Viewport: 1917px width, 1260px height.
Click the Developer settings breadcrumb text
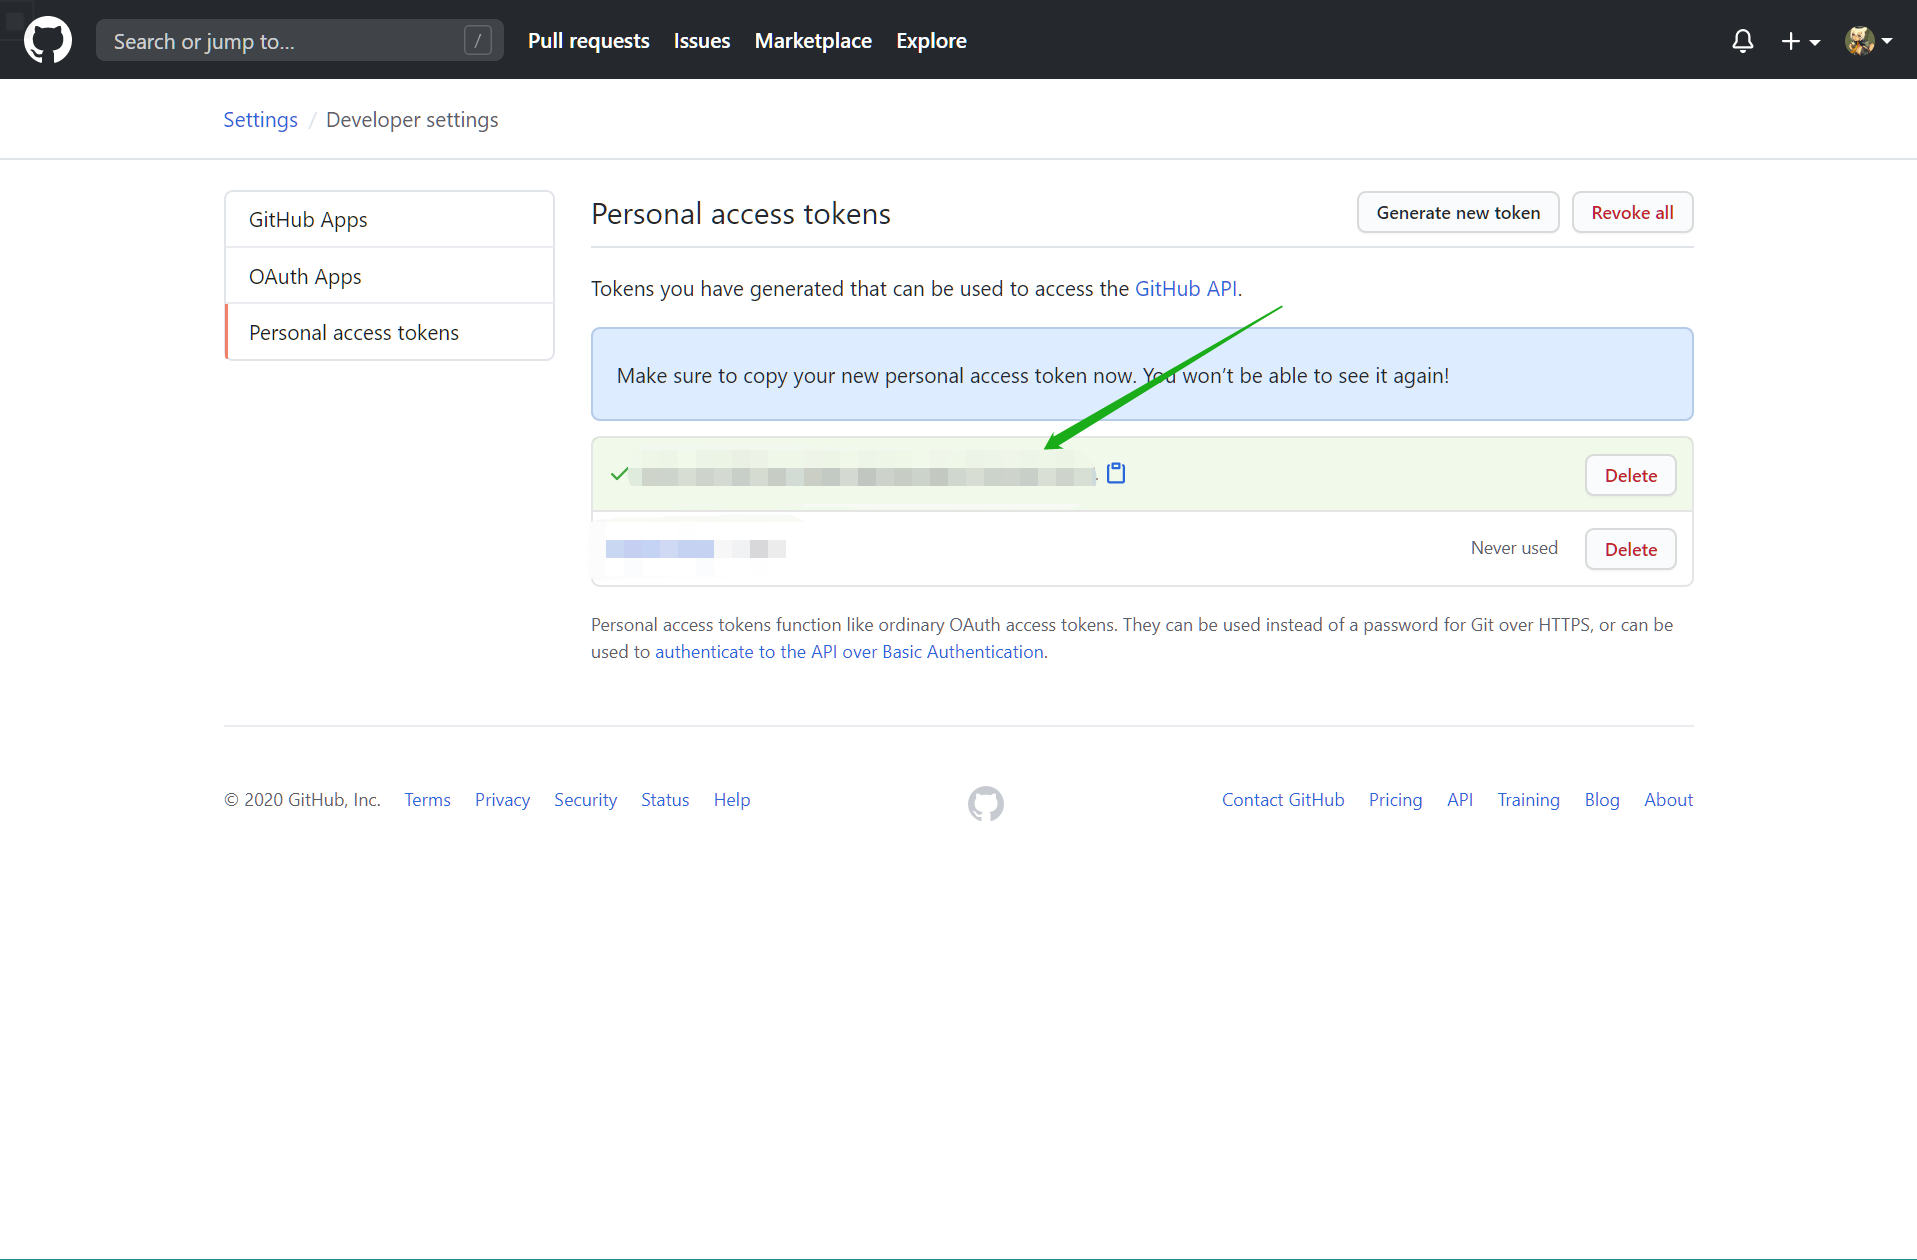click(412, 119)
